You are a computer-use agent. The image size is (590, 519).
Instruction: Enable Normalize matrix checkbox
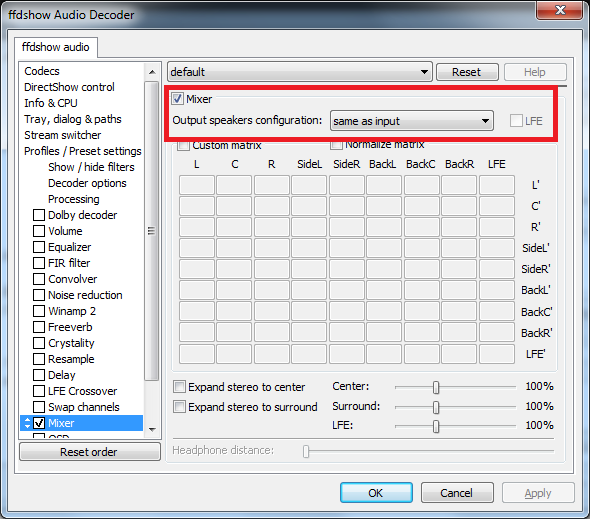pos(336,145)
